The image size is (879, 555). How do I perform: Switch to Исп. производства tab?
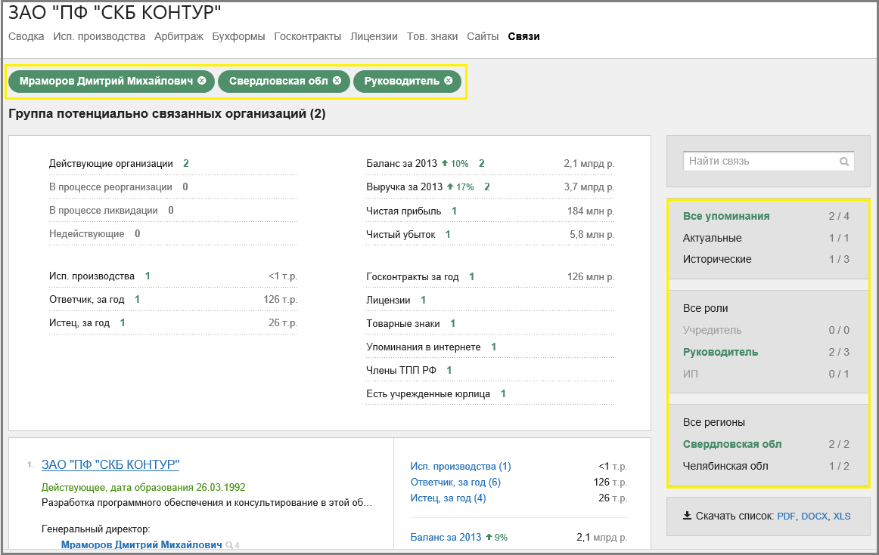coord(99,36)
